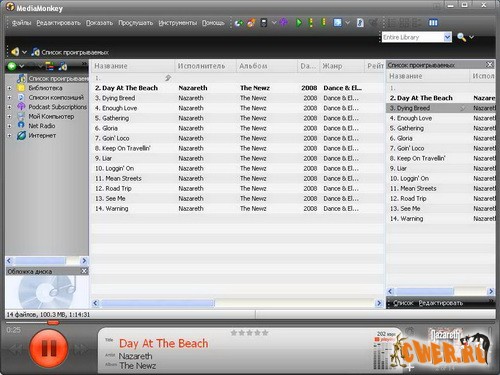500x375 pixels.
Task: Click the green round add button in tree panel
Action: 12,66
